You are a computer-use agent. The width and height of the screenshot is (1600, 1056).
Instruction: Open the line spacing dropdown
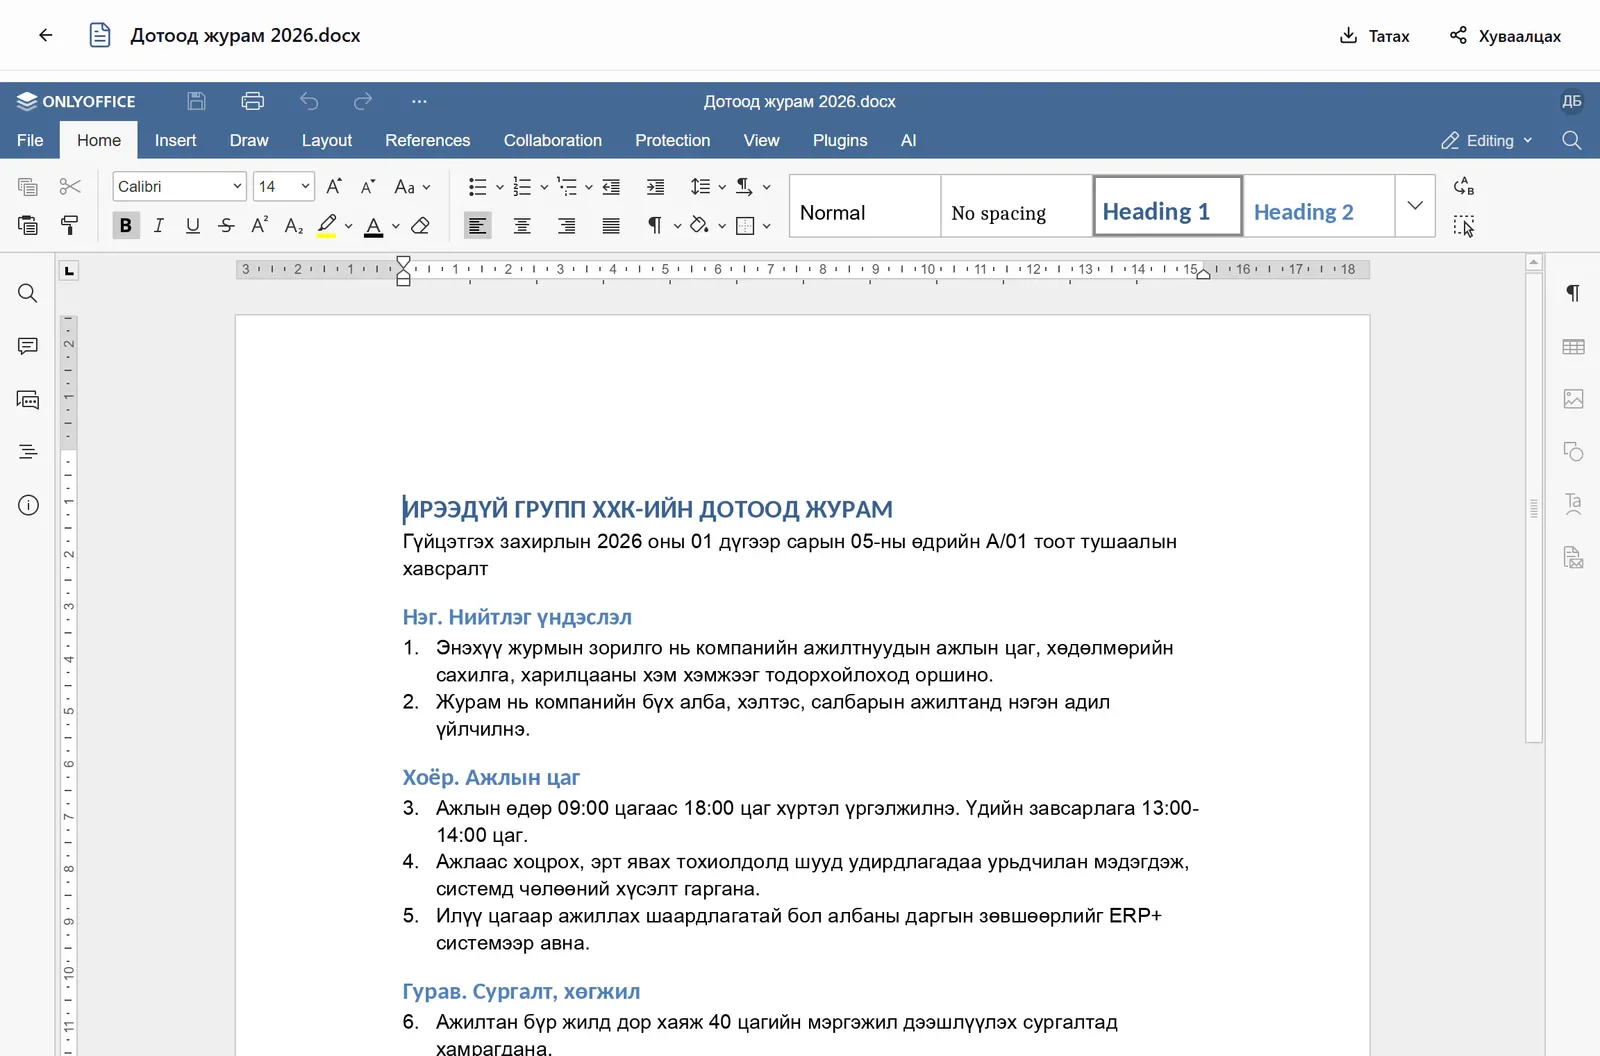pos(708,187)
